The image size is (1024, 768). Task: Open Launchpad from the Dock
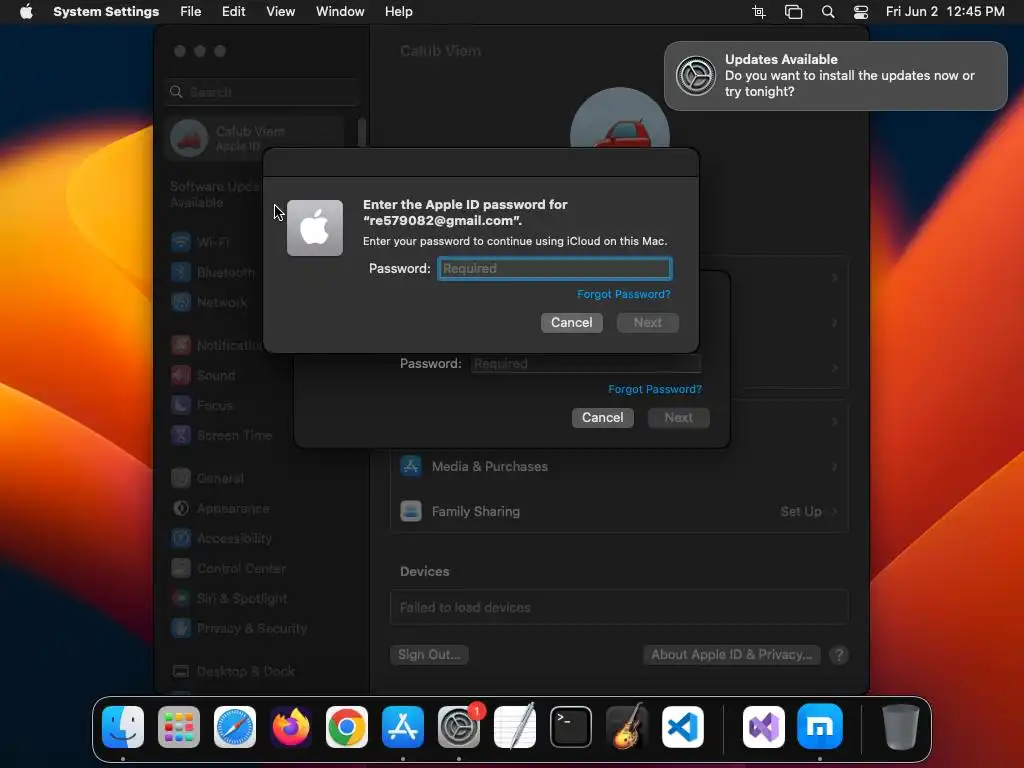pos(179,727)
